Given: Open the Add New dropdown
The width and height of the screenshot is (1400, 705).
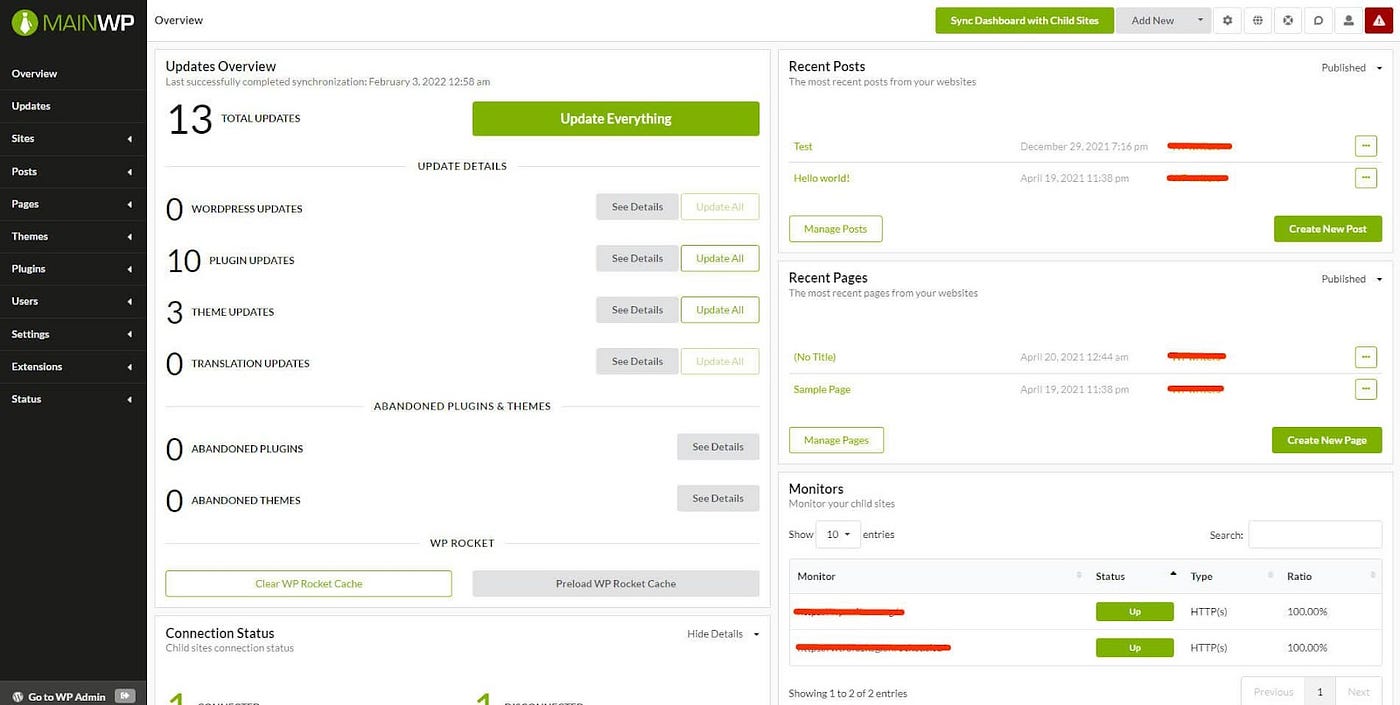Looking at the screenshot, I should click(1163, 20).
